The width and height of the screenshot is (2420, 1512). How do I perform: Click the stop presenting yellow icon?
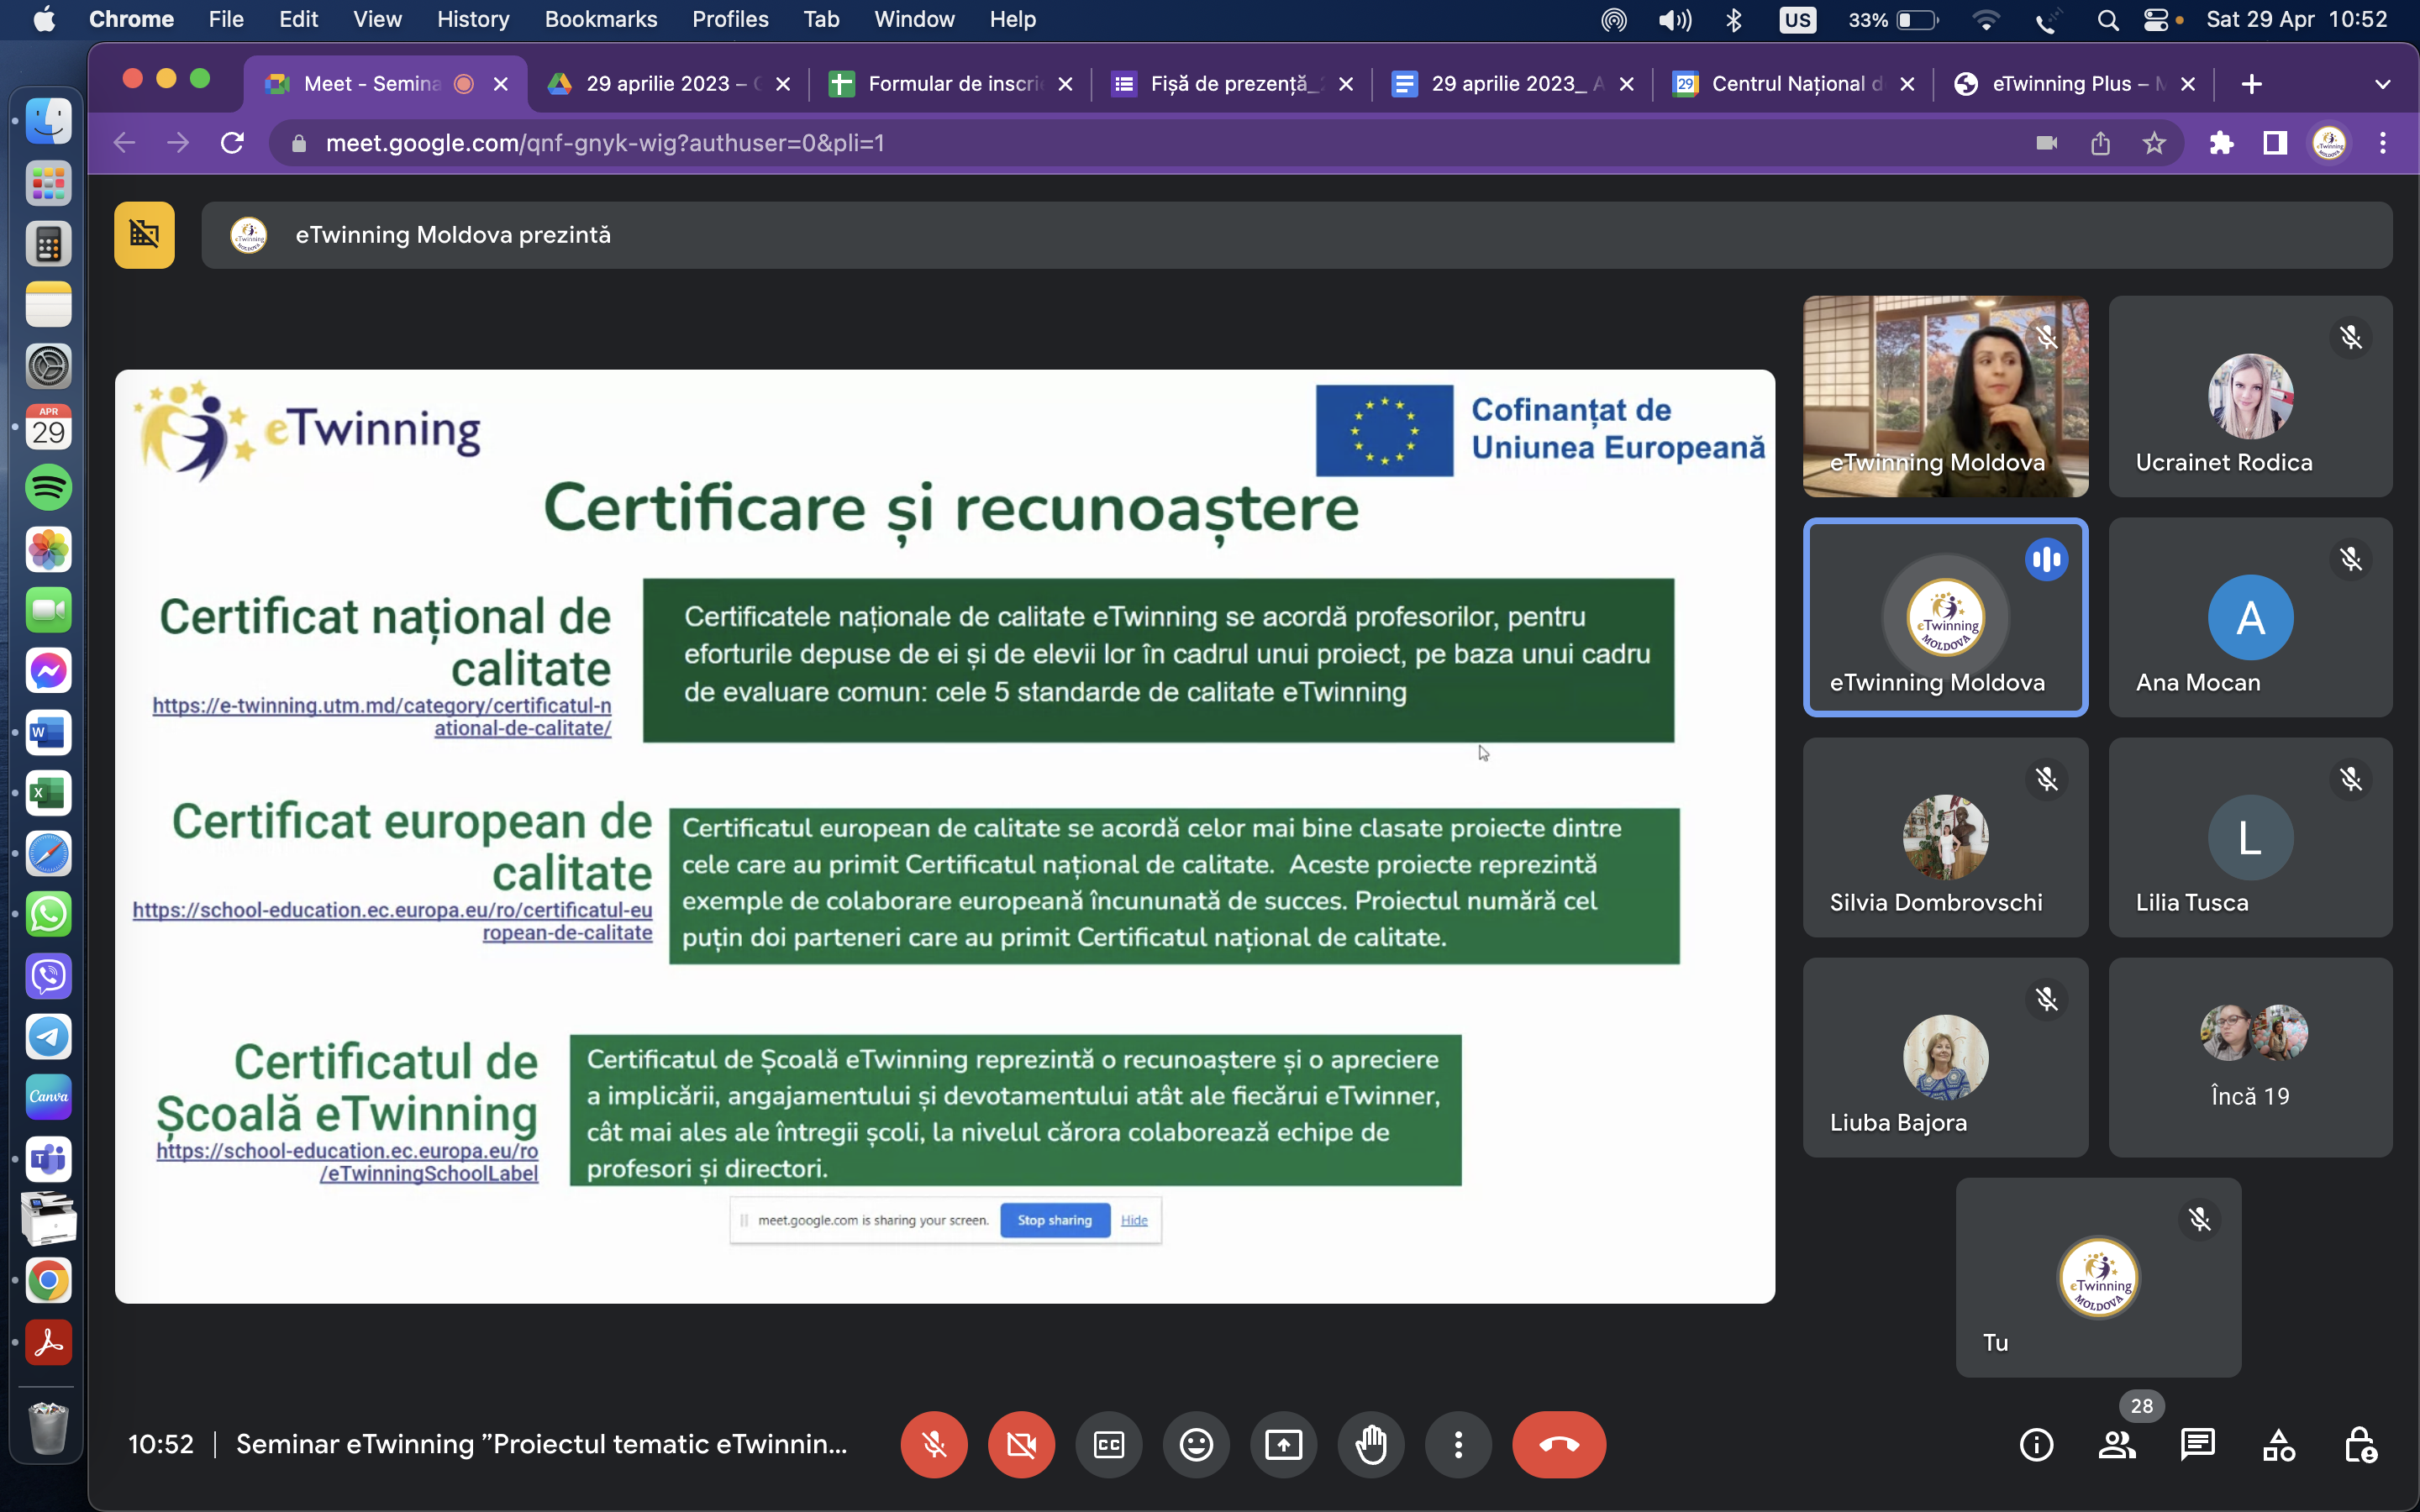[144, 235]
